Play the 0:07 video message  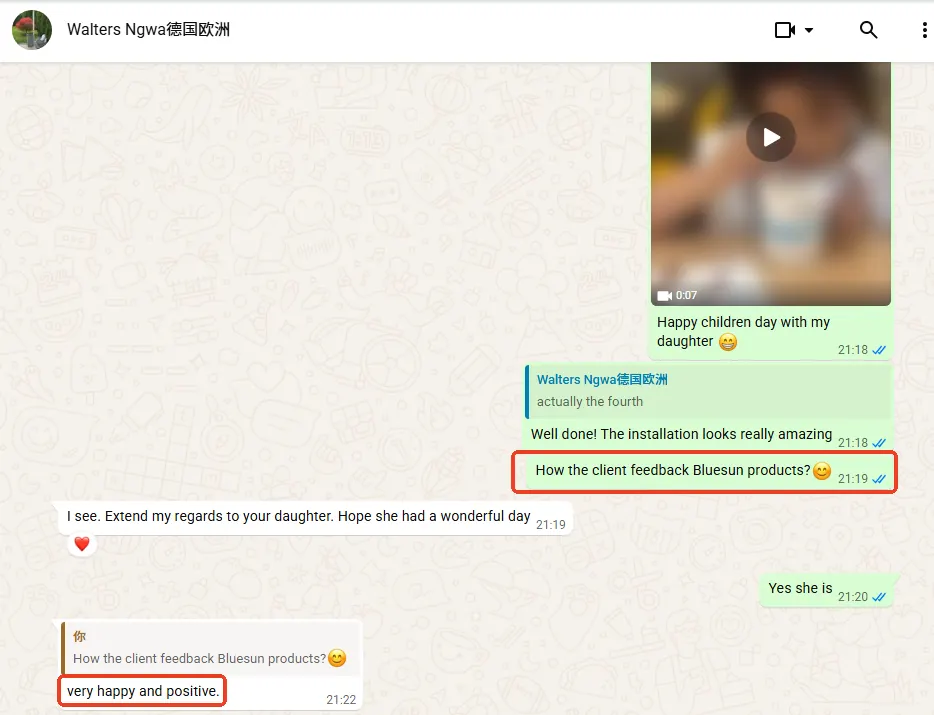(x=771, y=137)
